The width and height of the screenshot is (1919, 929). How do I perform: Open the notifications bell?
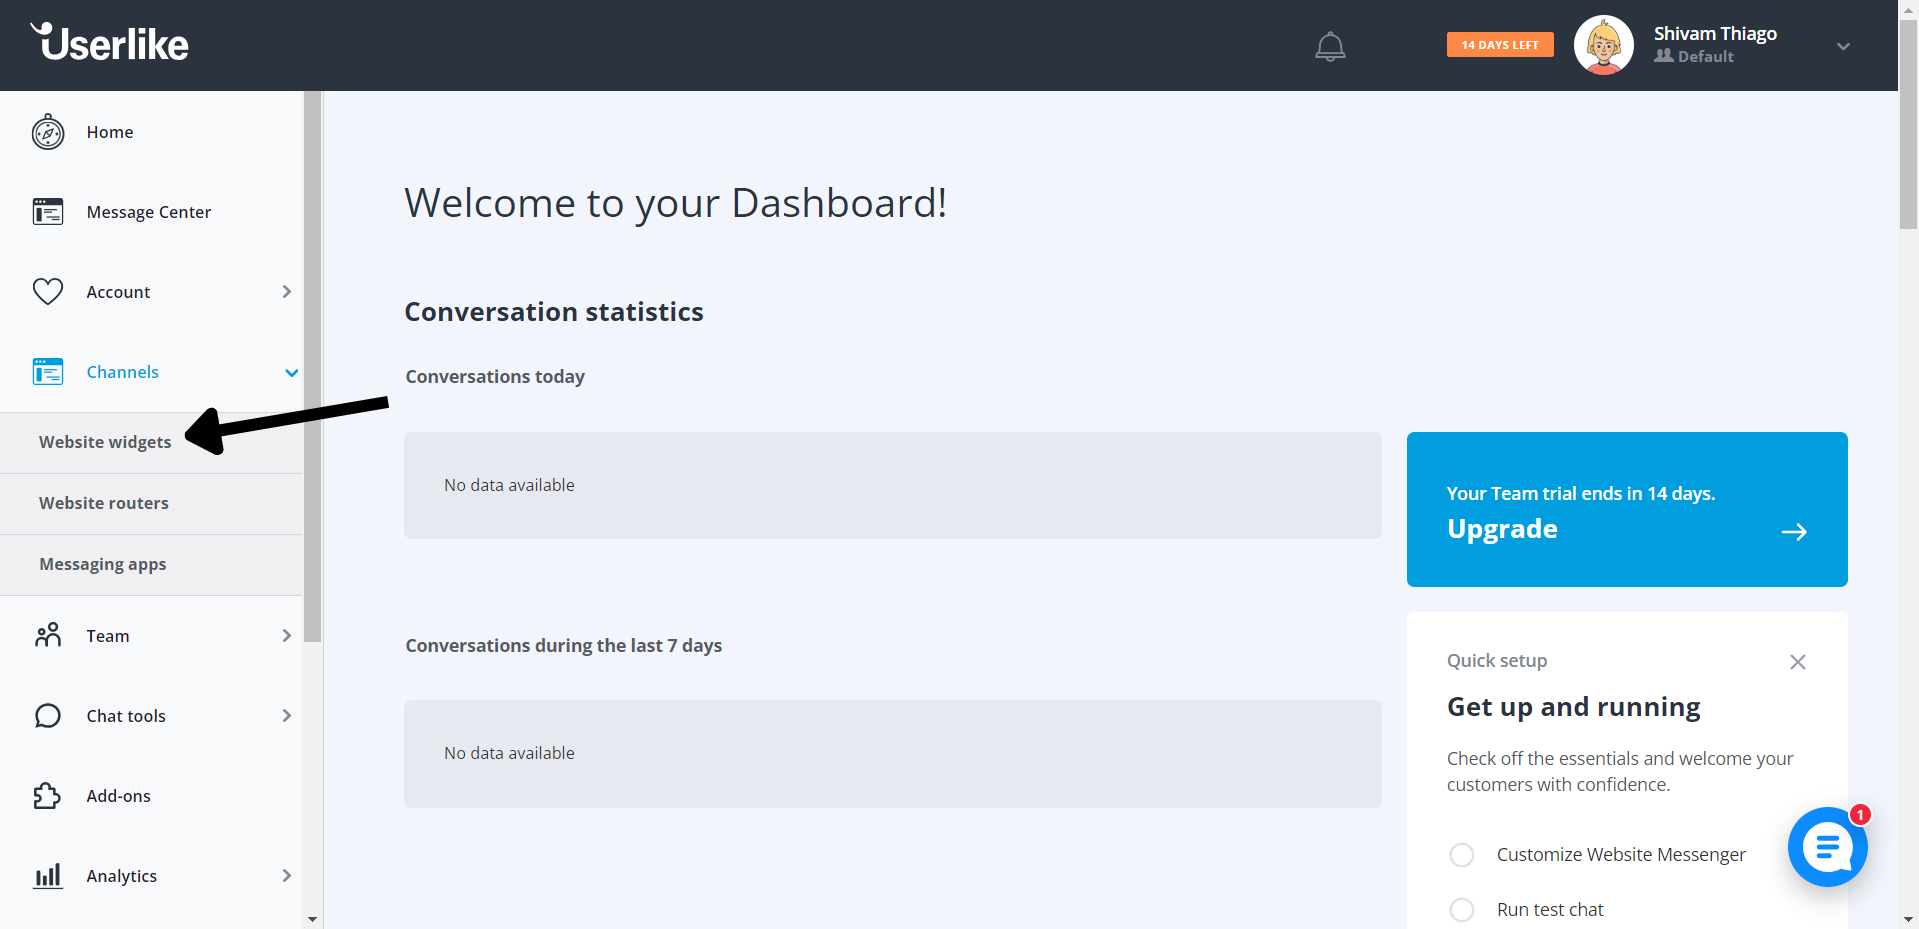tap(1330, 46)
